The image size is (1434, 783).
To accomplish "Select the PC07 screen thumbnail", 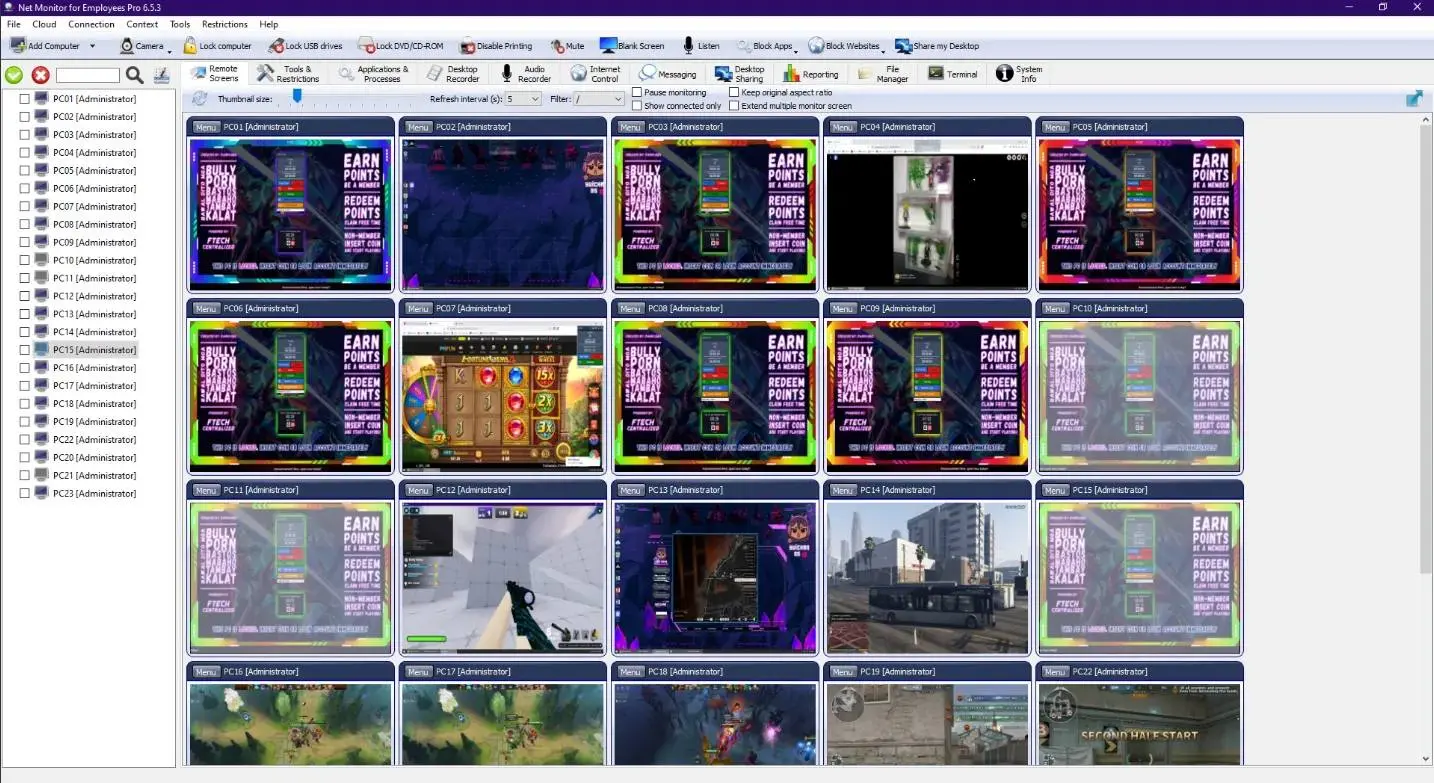I will (503, 396).
